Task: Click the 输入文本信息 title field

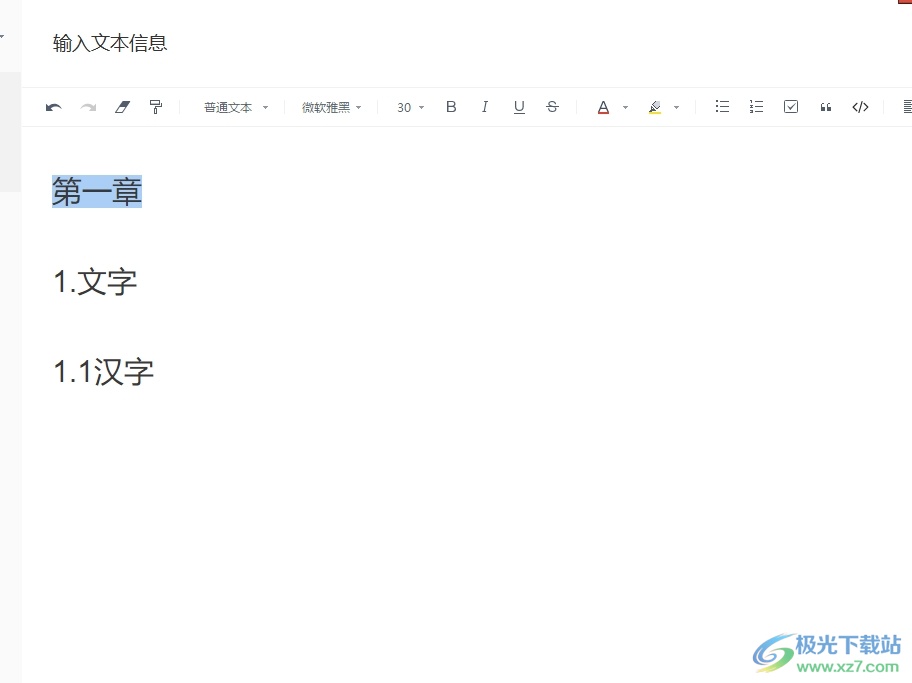Action: (110, 43)
